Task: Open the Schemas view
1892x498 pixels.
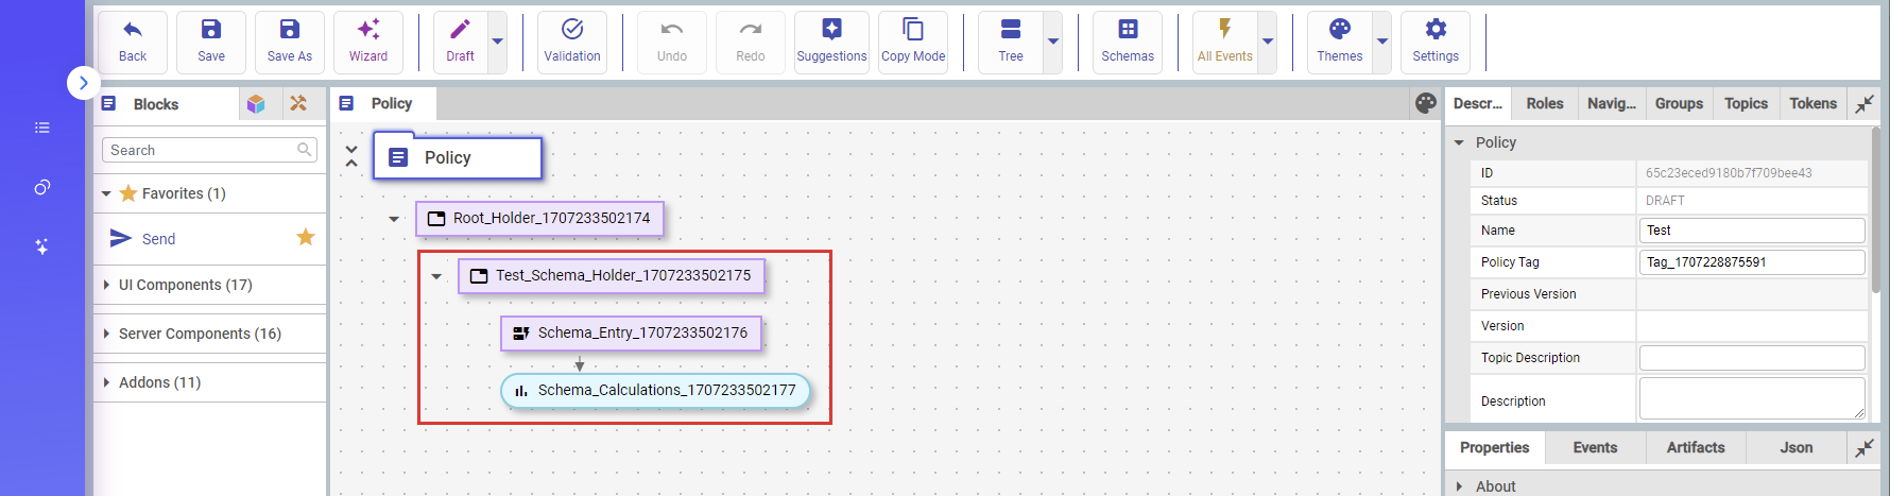Action: (x=1127, y=41)
